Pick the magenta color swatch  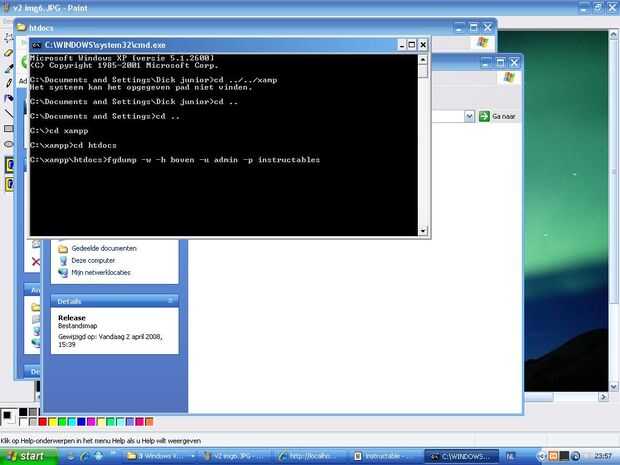[91, 422]
